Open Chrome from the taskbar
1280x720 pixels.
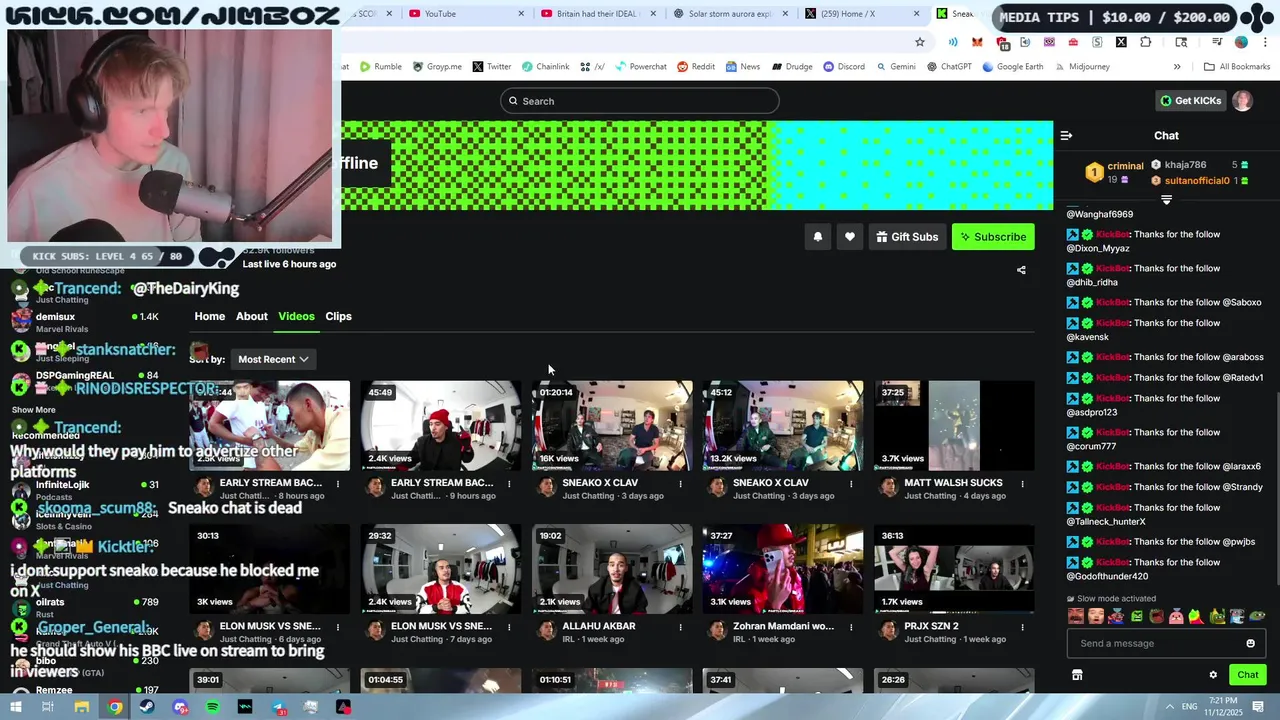click(115, 707)
